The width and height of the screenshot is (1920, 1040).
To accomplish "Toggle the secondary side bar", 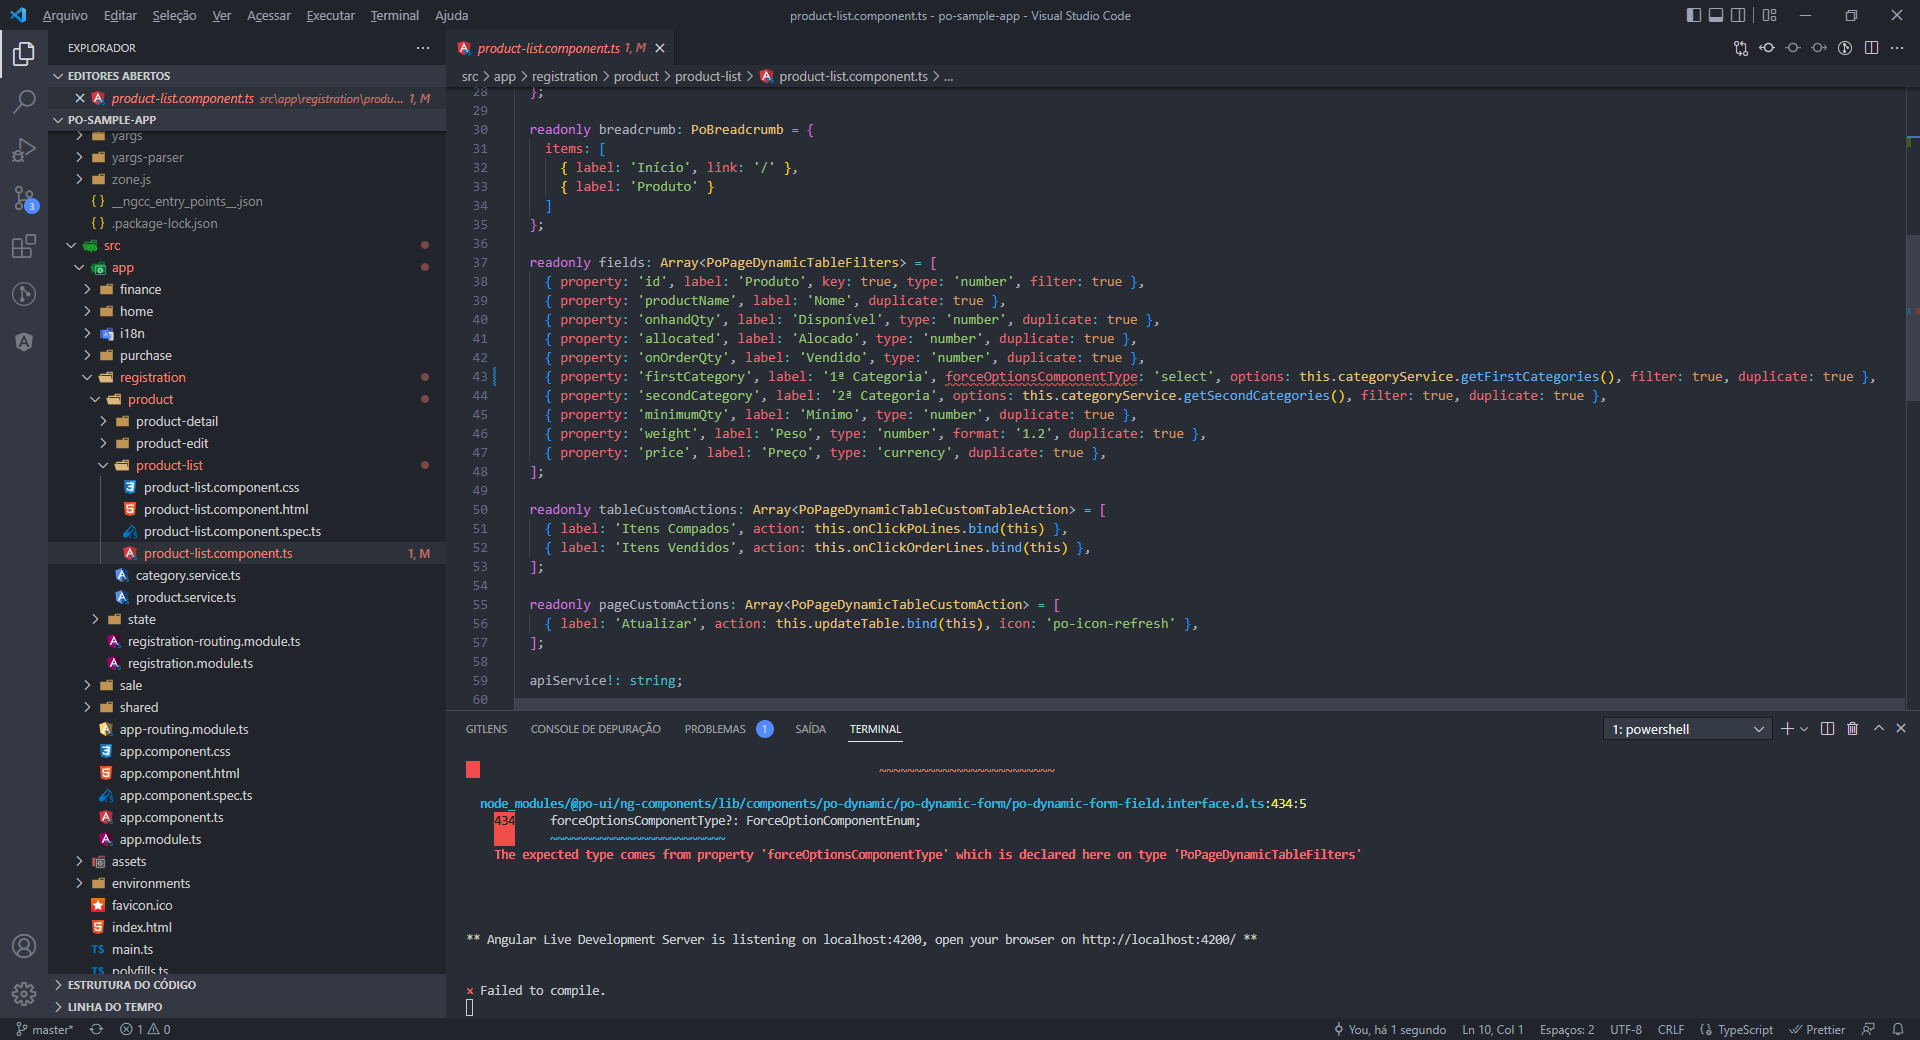I will click(1740, 15).
